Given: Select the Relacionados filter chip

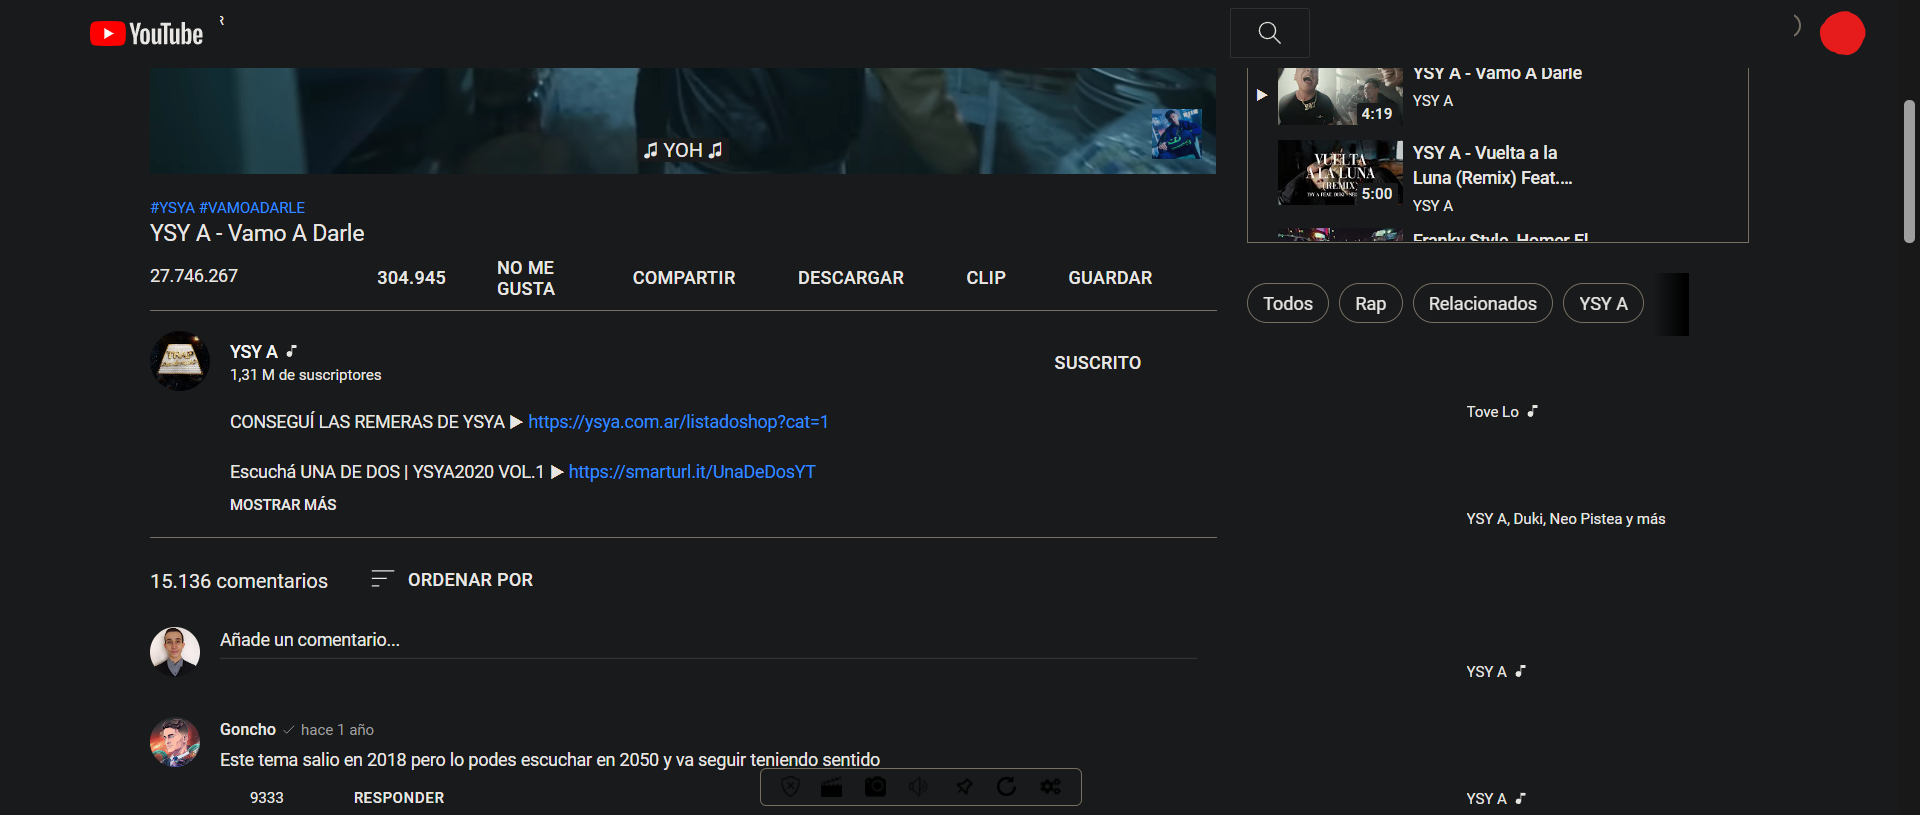Looking at the screenshot, I should click(x=1482, y=303).
